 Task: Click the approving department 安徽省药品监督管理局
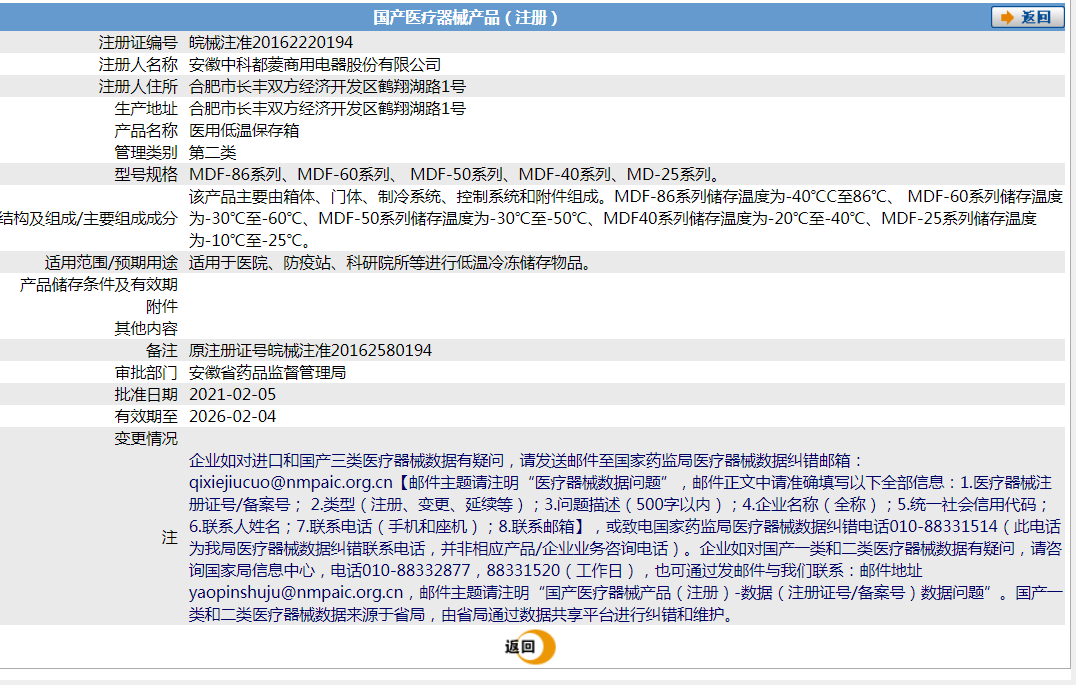click(268, 372)
